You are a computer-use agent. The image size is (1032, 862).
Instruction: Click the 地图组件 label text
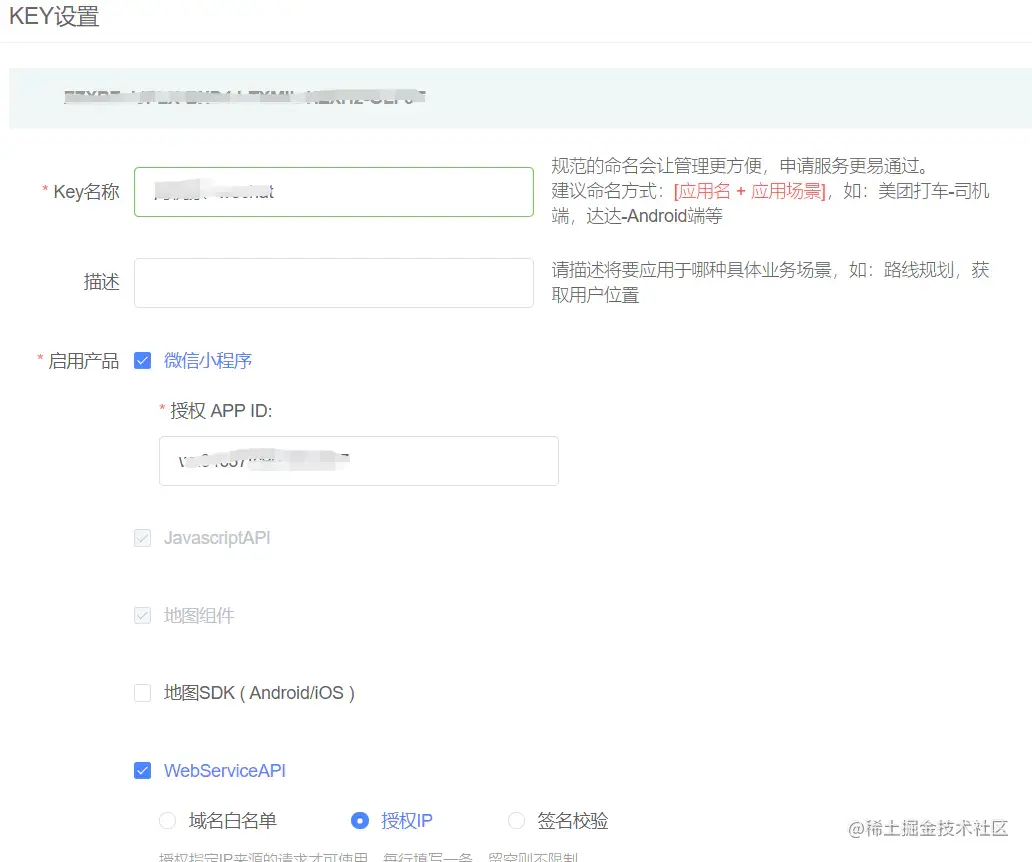point(199,615)
